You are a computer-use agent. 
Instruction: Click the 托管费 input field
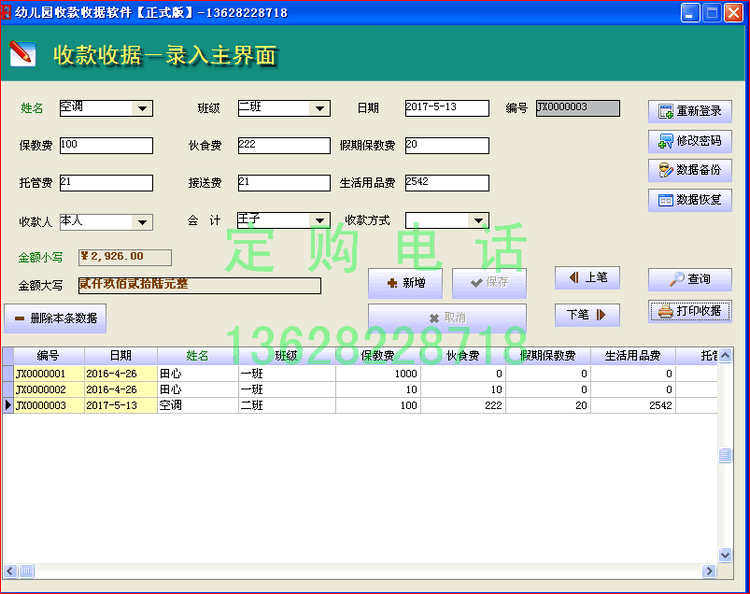point(106,183)
